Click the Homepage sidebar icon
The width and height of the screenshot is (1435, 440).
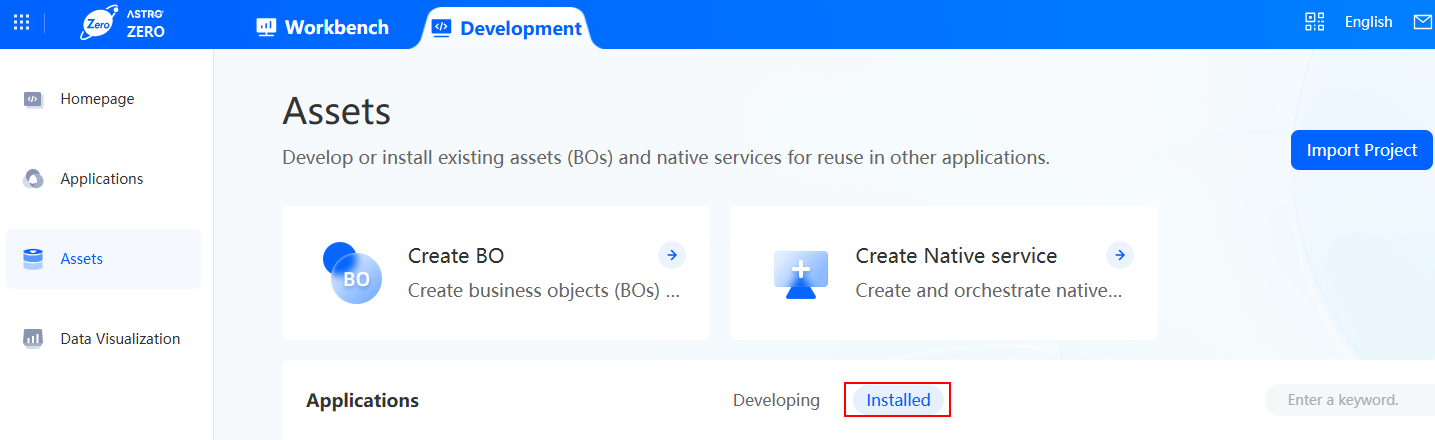pos(33,99)
